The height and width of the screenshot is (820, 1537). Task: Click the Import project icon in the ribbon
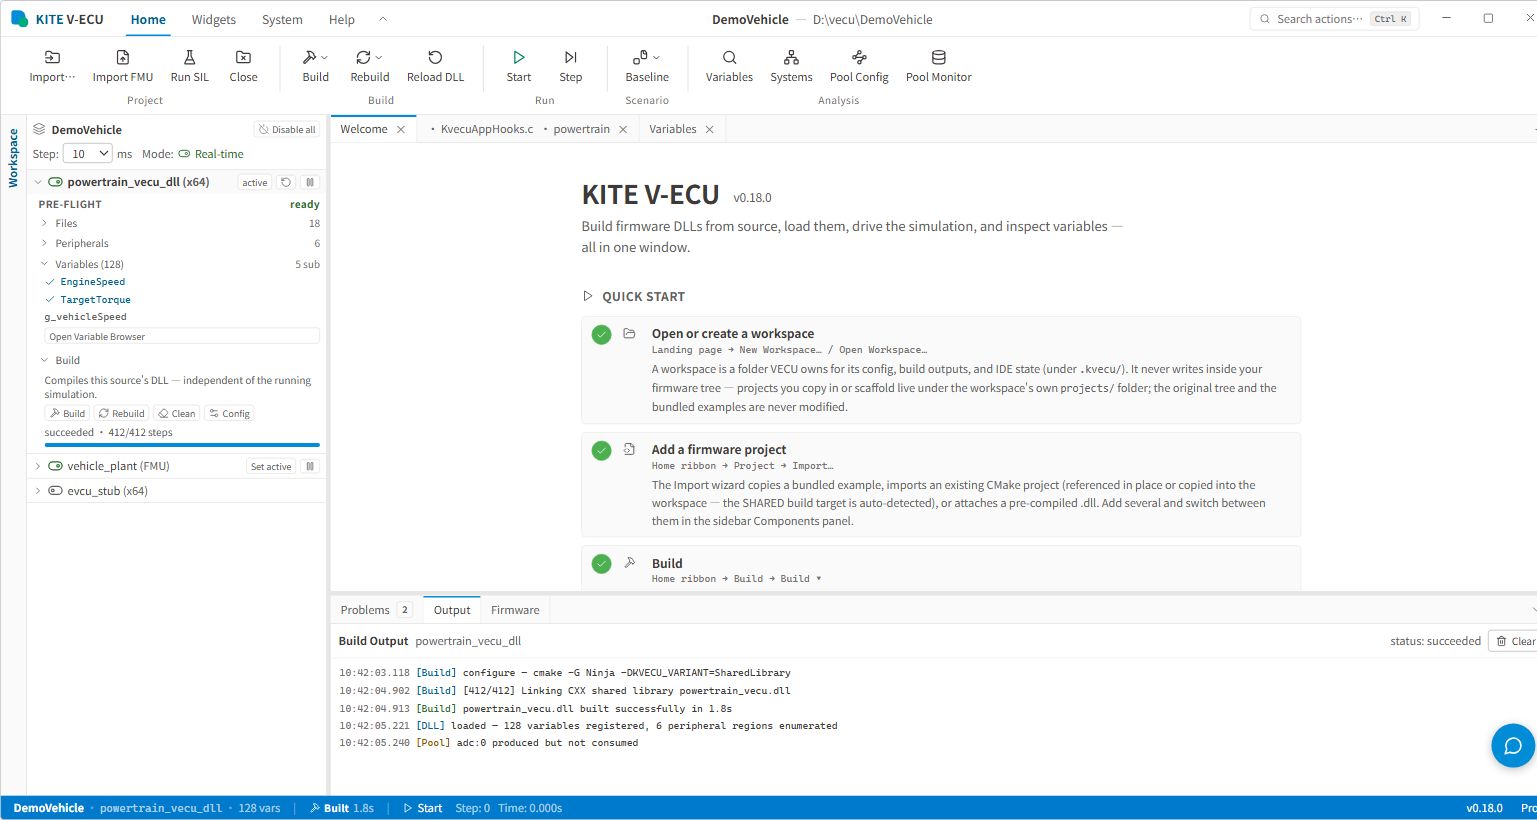coord(52,57)
